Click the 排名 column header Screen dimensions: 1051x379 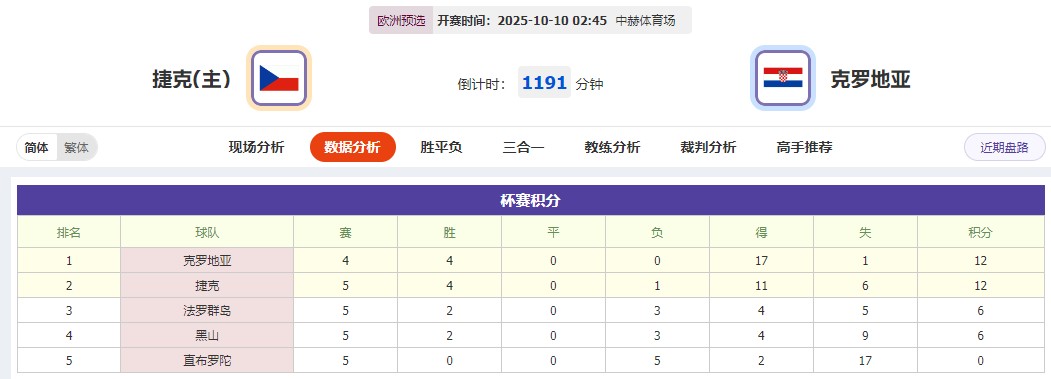(x=69, y=233)
